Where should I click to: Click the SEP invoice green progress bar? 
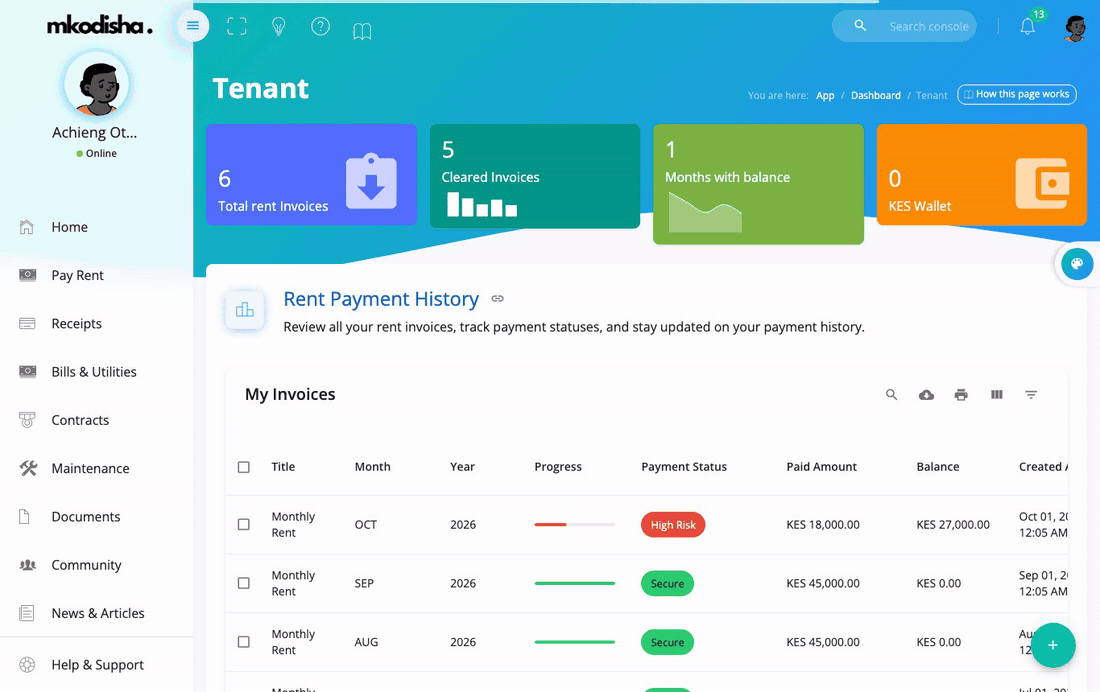575,583
